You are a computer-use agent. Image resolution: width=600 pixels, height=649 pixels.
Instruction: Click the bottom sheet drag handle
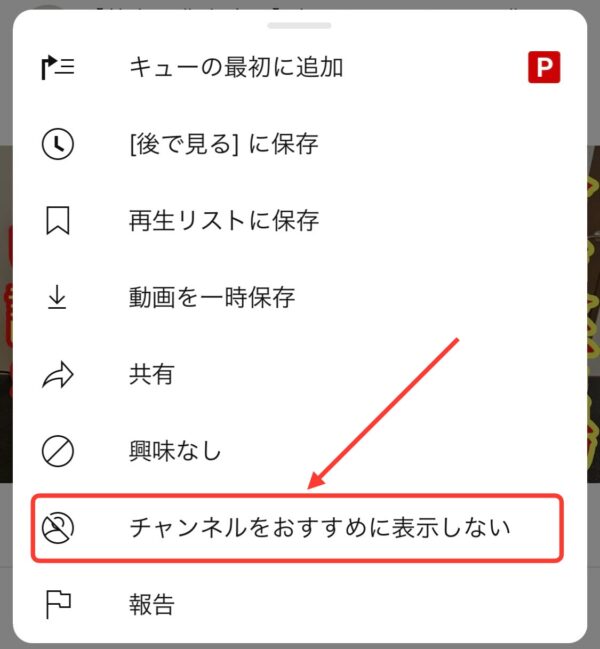point(299,26)
